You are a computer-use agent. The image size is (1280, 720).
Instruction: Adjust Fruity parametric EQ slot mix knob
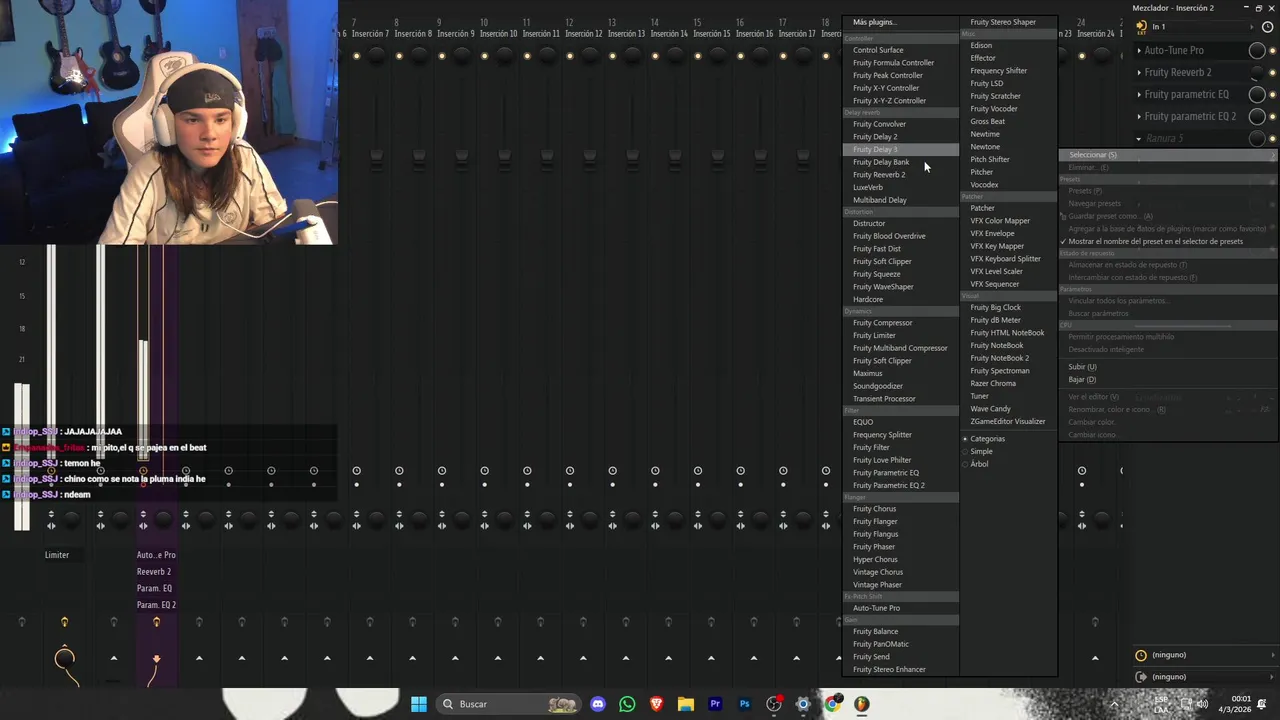click(1257, 94)
